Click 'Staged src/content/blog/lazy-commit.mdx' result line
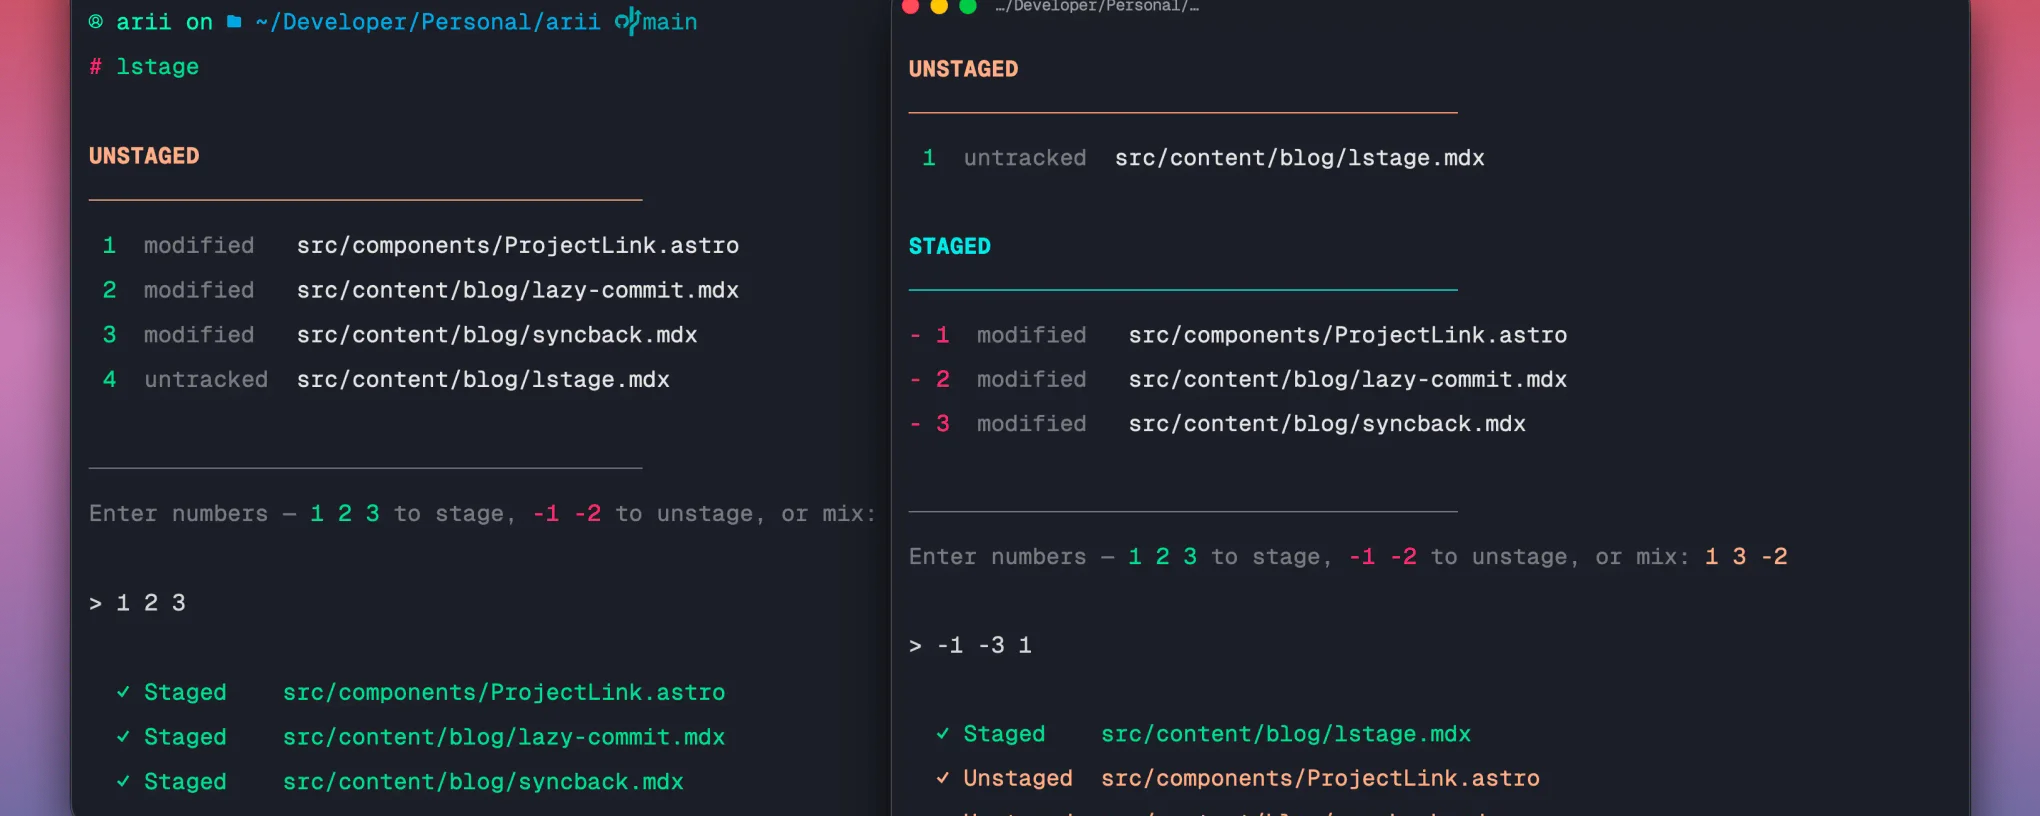This screenshot has width=2040, height=816. coord(420,737)
